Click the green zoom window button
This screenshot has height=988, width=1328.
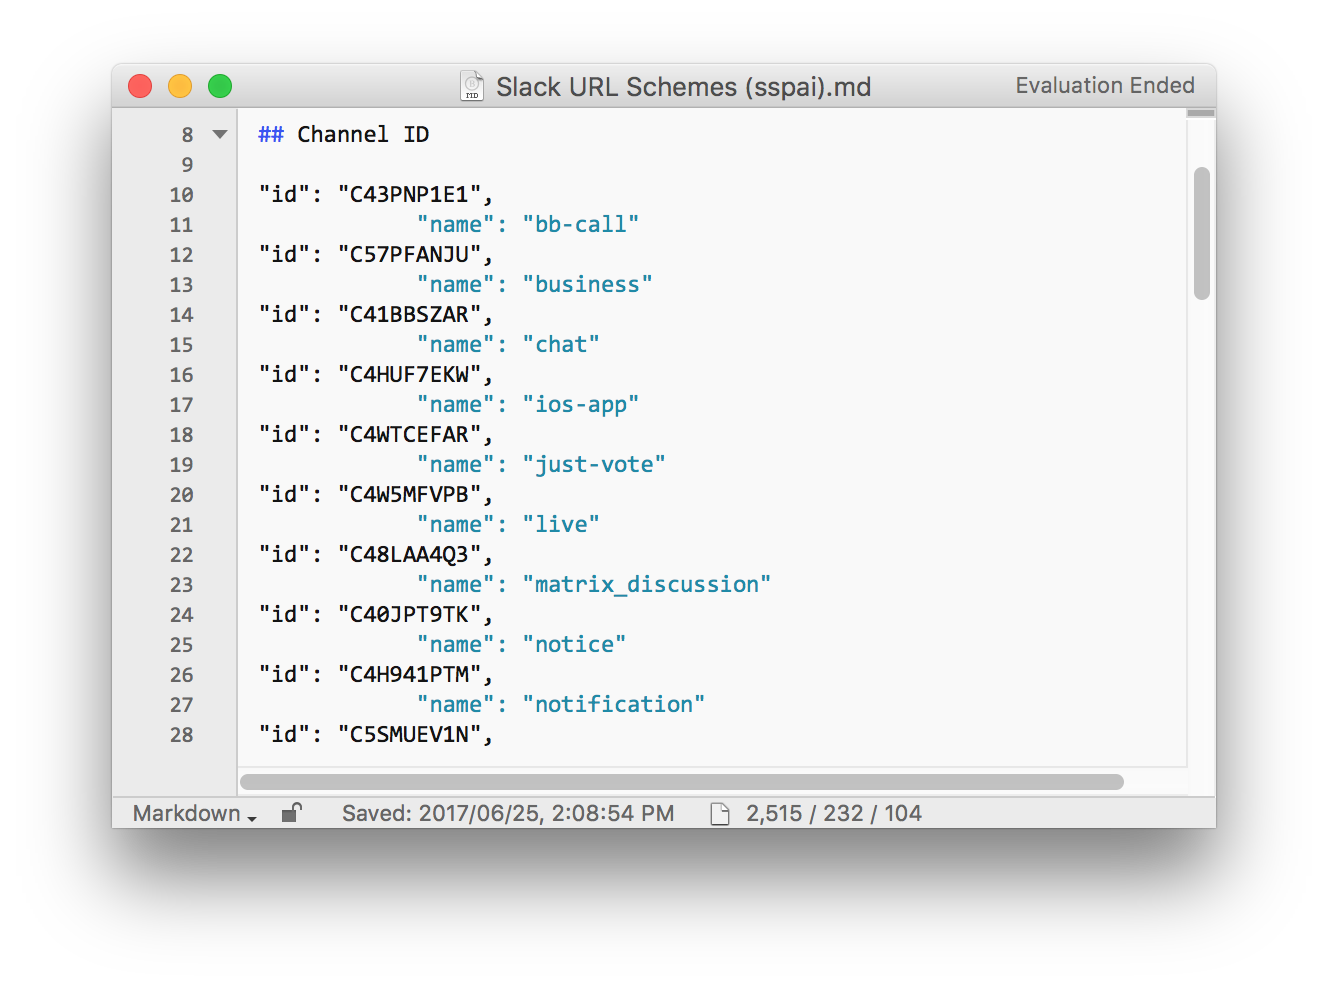[x=220, y=87]
